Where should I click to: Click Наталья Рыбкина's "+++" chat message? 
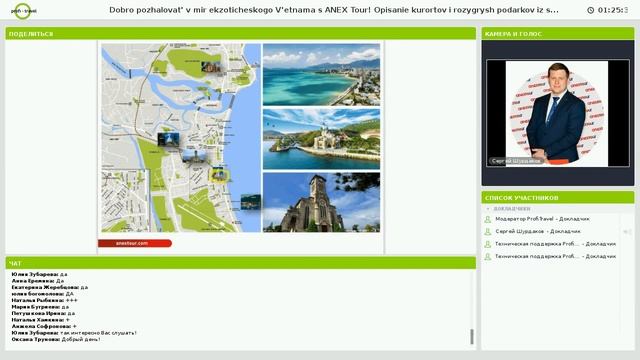click(44, 300)
